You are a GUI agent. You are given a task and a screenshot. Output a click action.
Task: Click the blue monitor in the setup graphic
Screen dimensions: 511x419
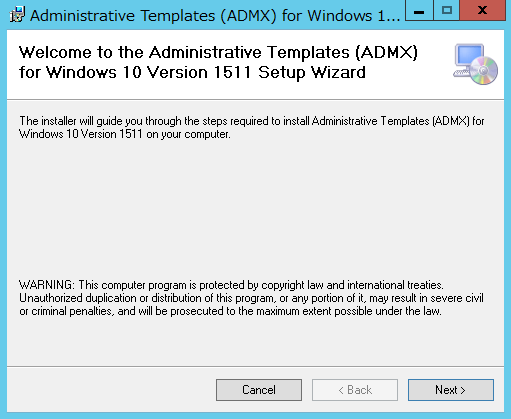(470, 55)
